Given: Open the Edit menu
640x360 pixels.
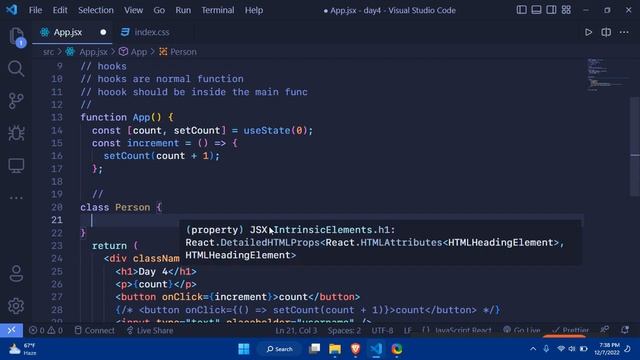Looking at the screenshot, I should [60, 10].
